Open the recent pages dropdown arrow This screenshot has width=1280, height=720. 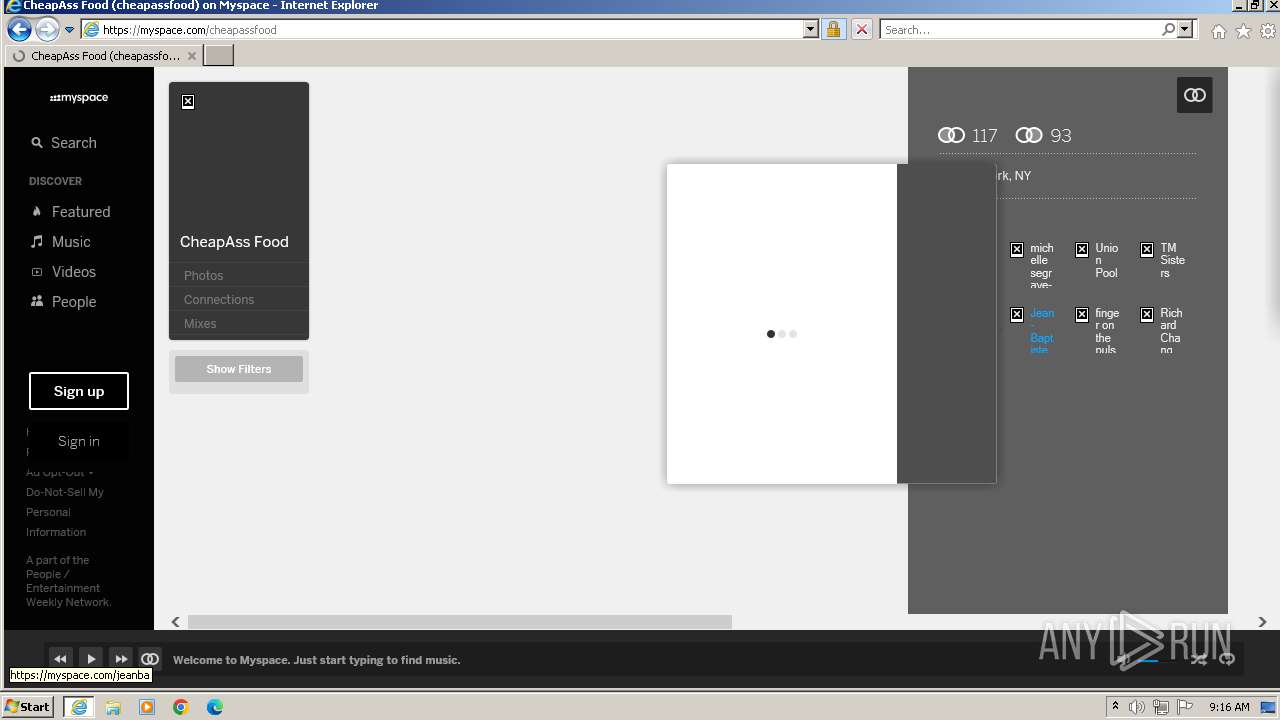[x=69, y=30]
